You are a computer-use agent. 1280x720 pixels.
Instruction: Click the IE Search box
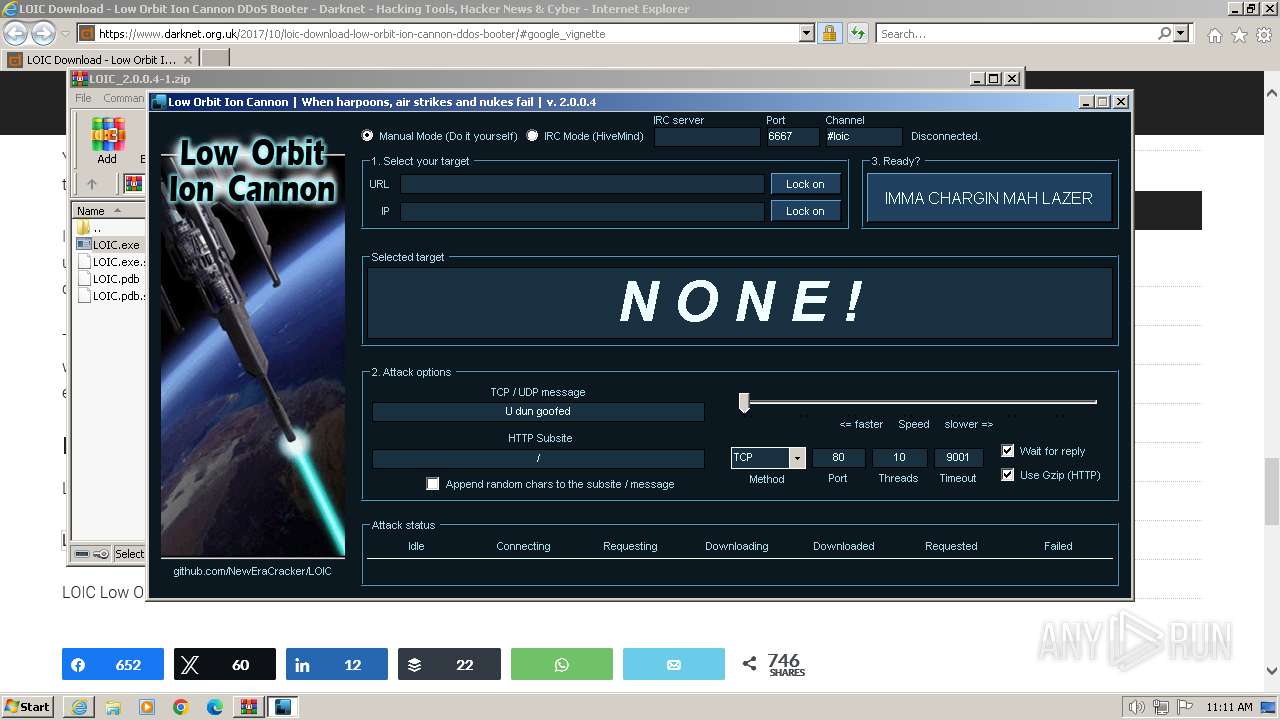click(1016, 33)
